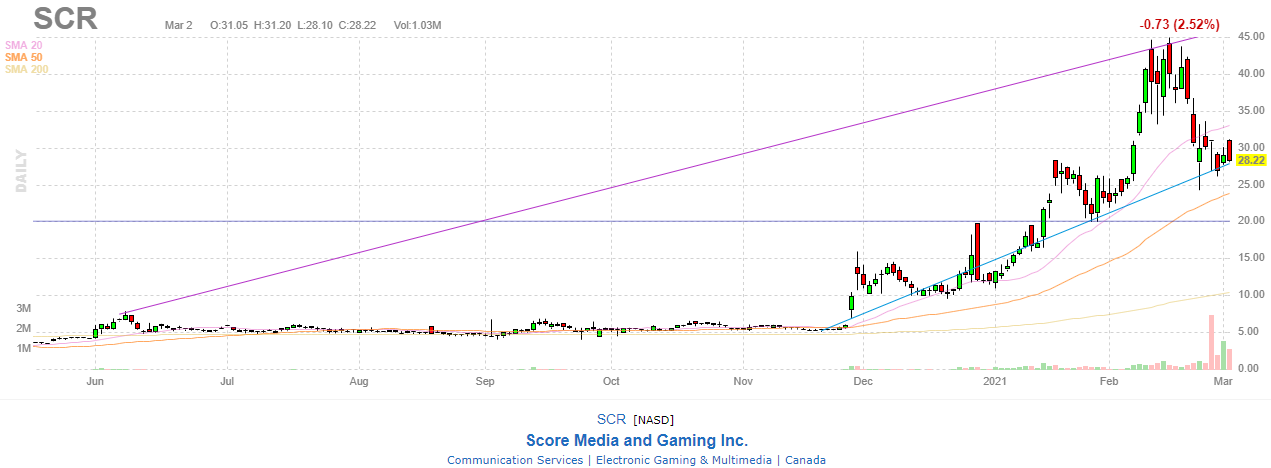Click the DAILY timeframe label
The width and height of the screenshot is (1271, 468).
(x=20, y=172)
